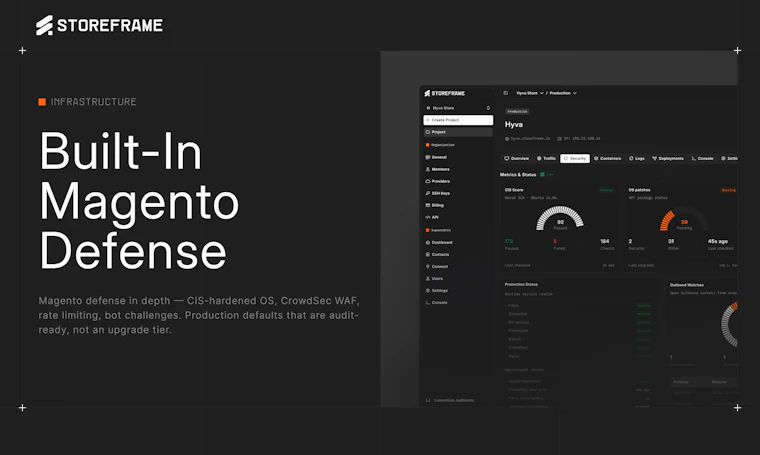The height and width of the screenshot is (455, 760).
Task: Select the Project item in the sidebar
Action: [x=458, y=132]
